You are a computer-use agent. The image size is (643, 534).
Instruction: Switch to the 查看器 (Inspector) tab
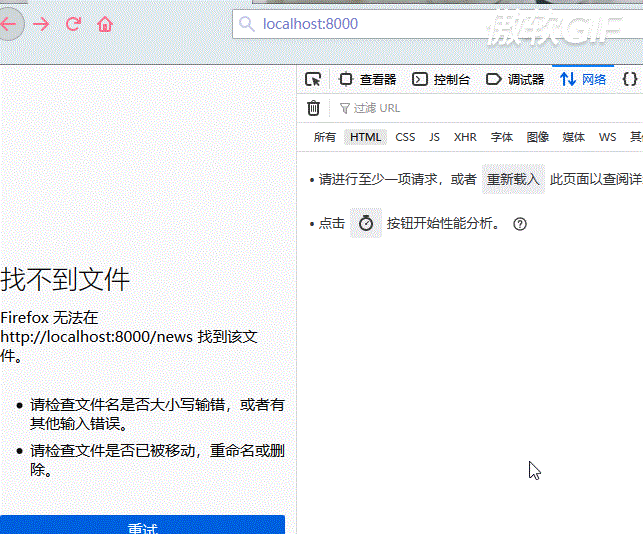pyautogui.click(x=367, y=79)
